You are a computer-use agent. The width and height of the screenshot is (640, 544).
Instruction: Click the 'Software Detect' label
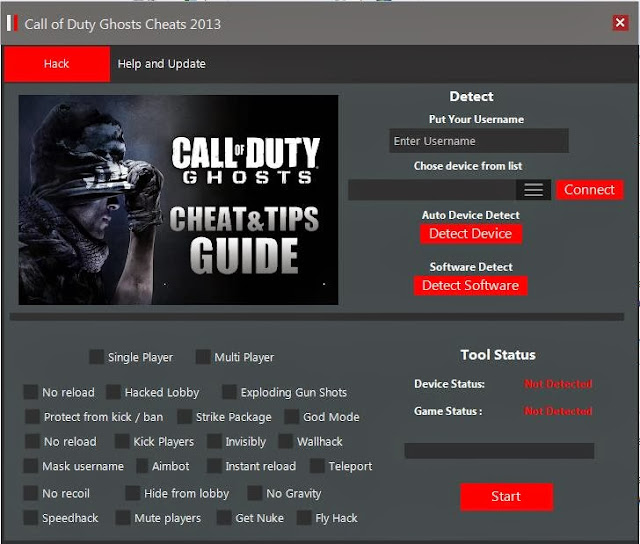(471, 267)
